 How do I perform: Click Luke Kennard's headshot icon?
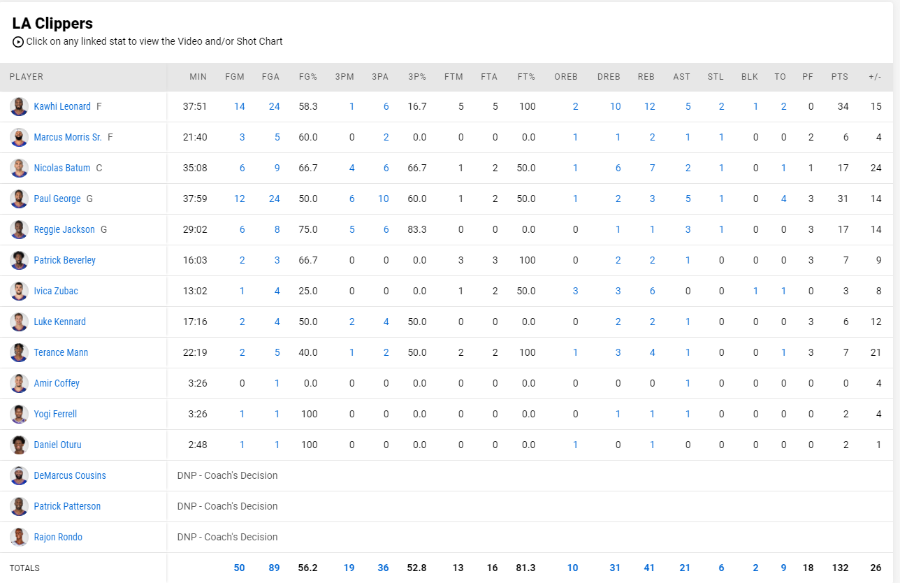[19, 321]
